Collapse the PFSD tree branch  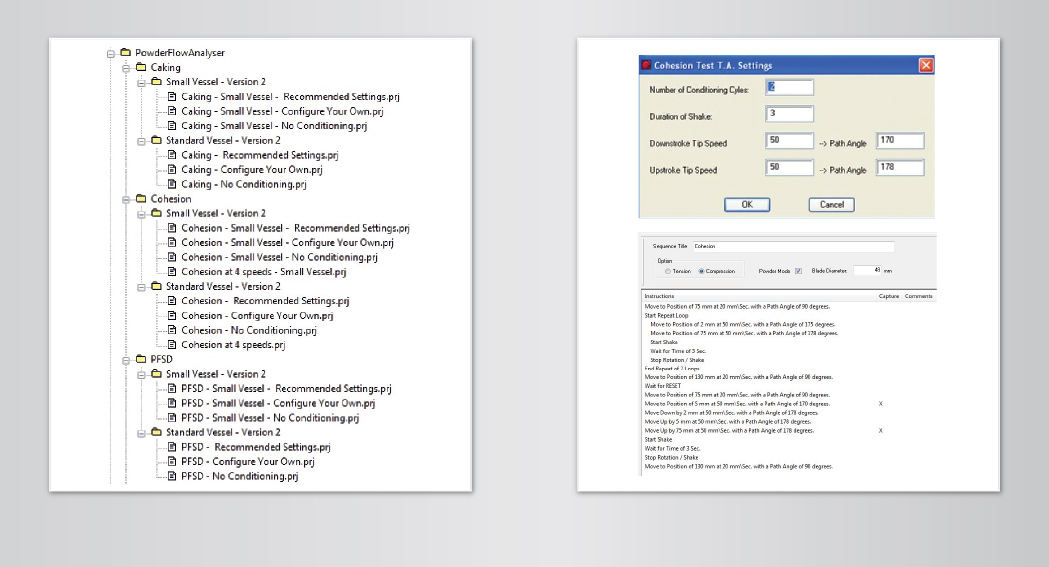[x=126, y=359]
